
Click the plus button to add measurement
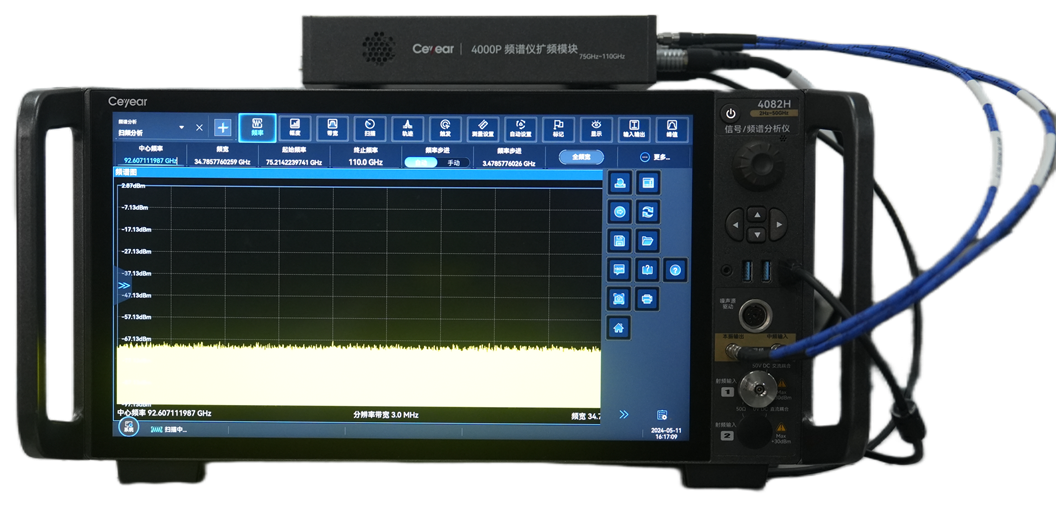click(x=222, y=128)
